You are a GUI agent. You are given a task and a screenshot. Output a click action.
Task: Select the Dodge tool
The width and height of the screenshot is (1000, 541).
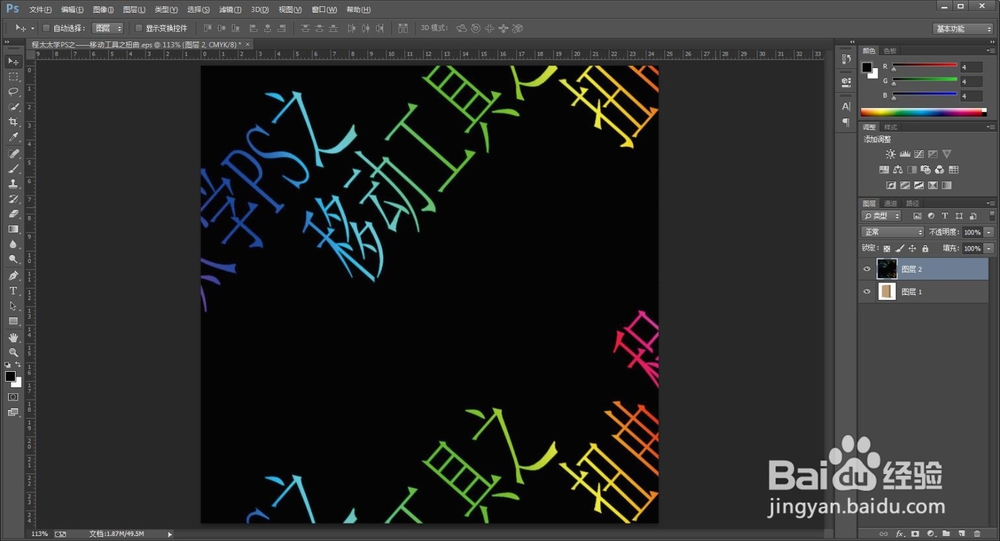tap(13, 260)
